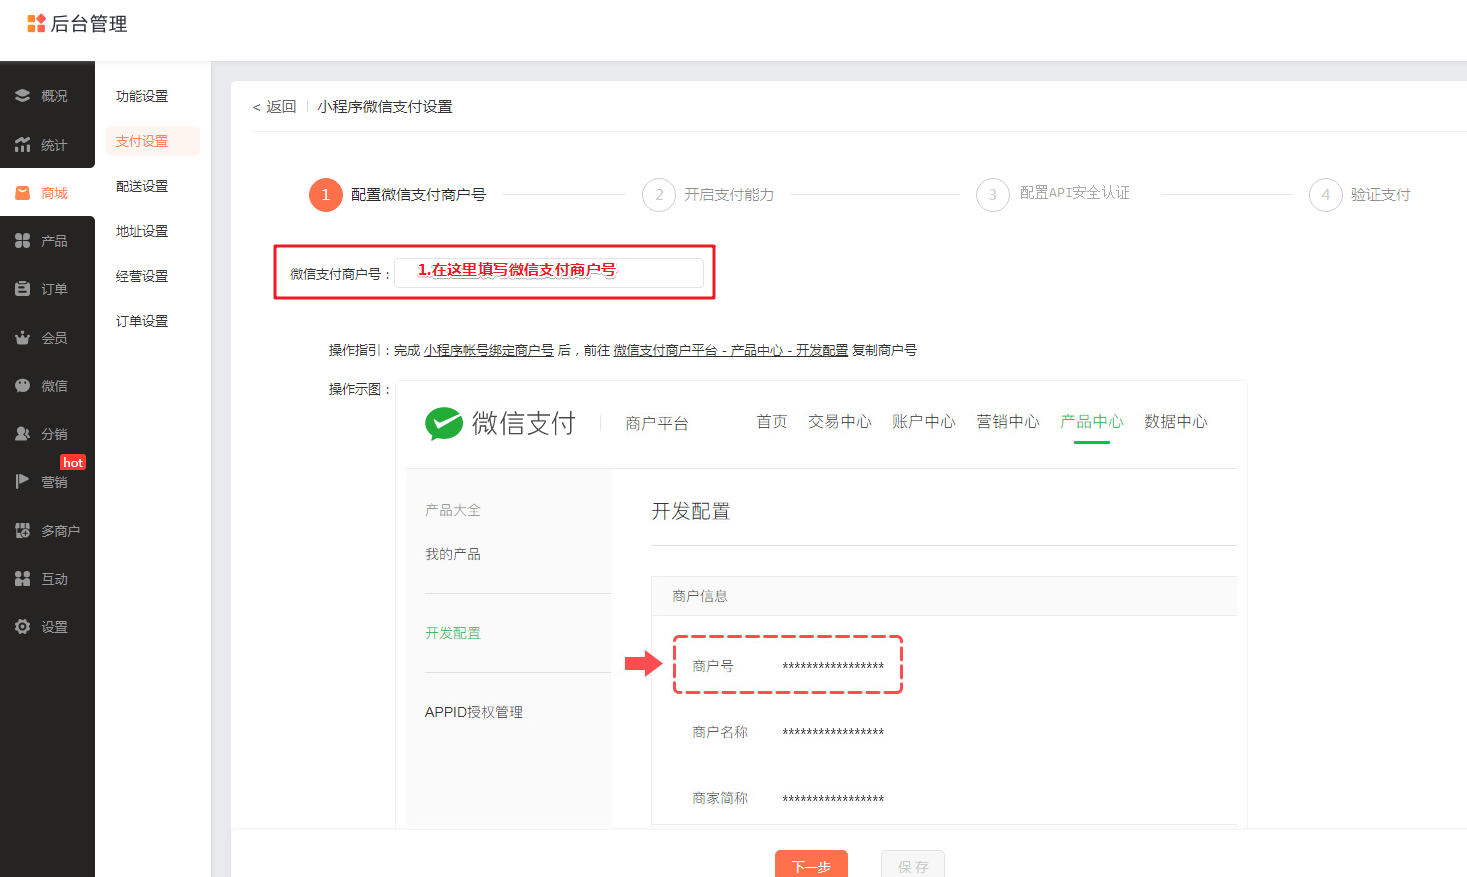This screenshot has height=877, width=1467.
Task: Click the 返回 back link
Action: pyautogui.click(x=274, y=107)
